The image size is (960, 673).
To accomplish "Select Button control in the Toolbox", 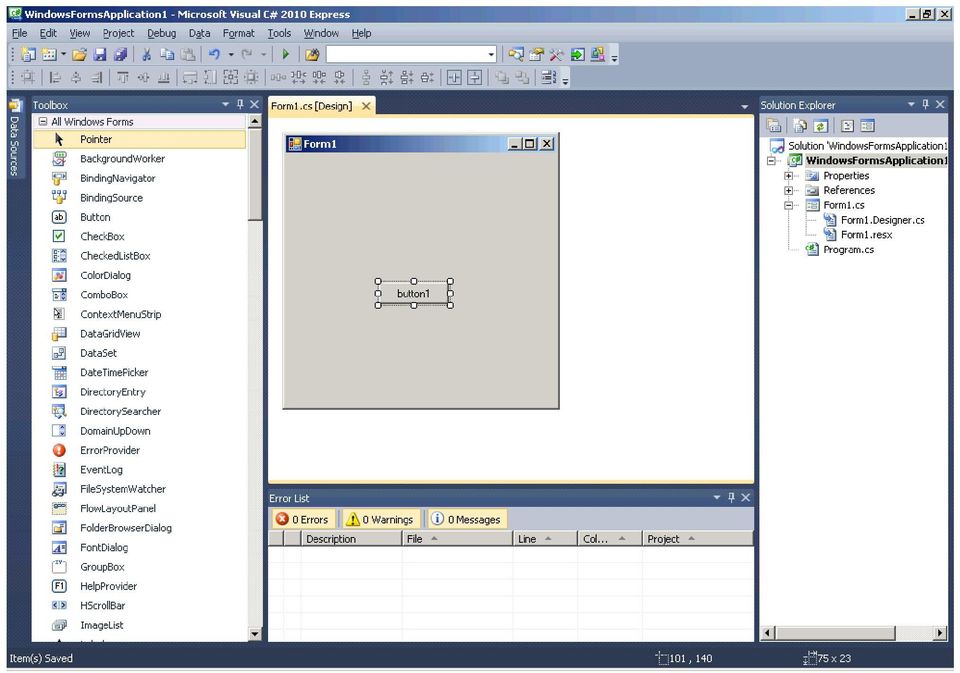I will (138, 217).
